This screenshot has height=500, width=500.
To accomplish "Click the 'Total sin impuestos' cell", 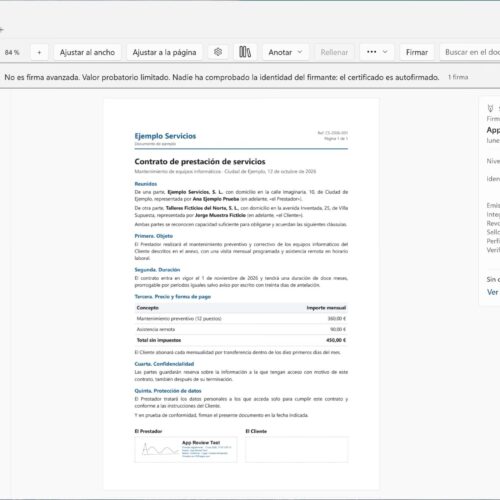I will tap(159, 340).
